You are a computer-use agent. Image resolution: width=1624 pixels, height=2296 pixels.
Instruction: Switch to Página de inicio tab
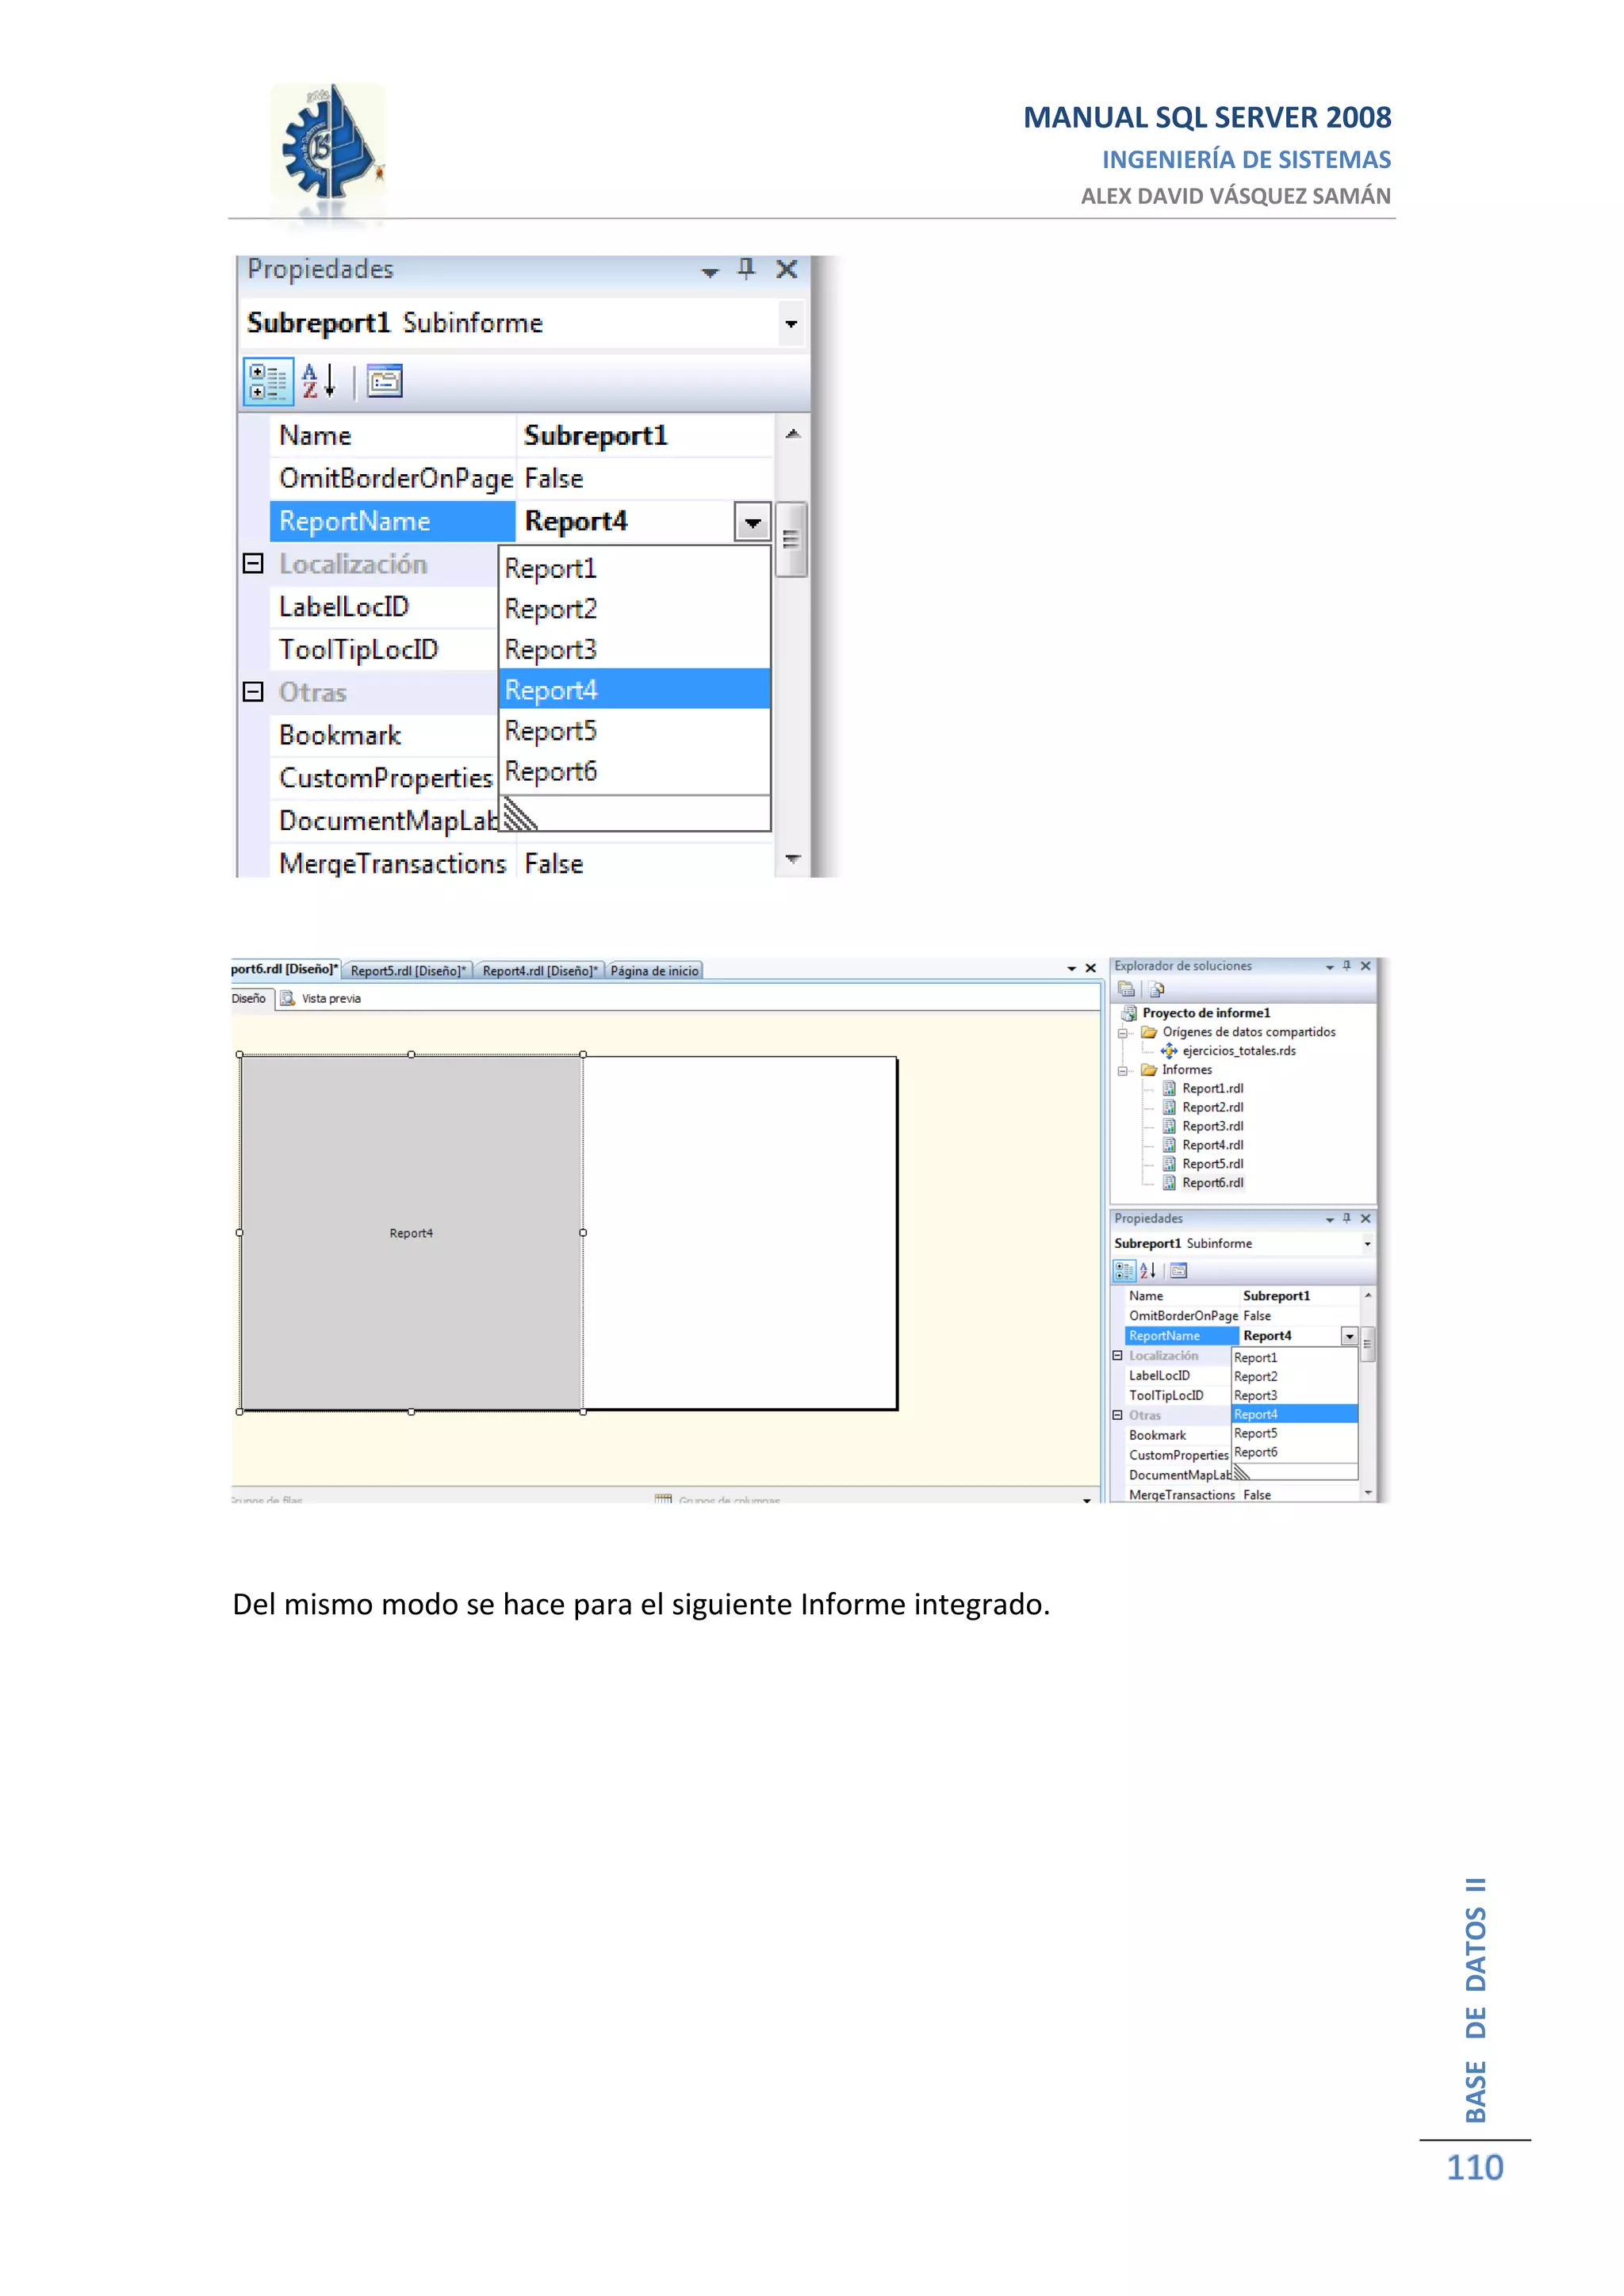point(654,971)
